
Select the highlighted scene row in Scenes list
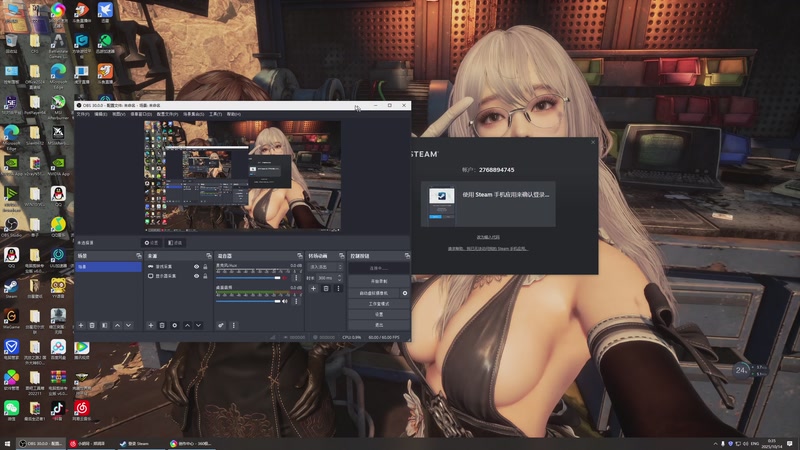pyautogui.click(x=109, y=267)
